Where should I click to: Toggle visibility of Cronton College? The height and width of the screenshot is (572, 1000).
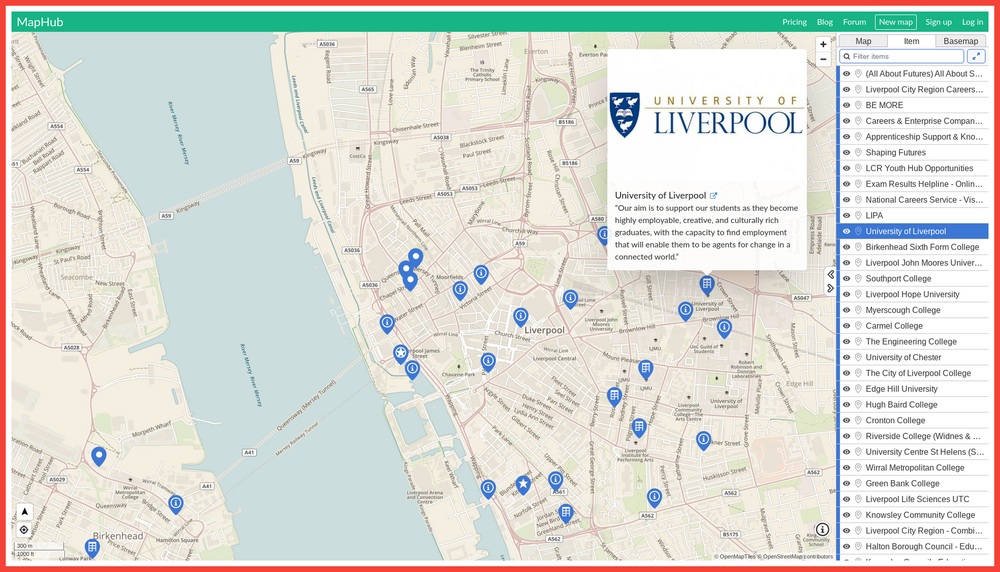click(846, 420)
